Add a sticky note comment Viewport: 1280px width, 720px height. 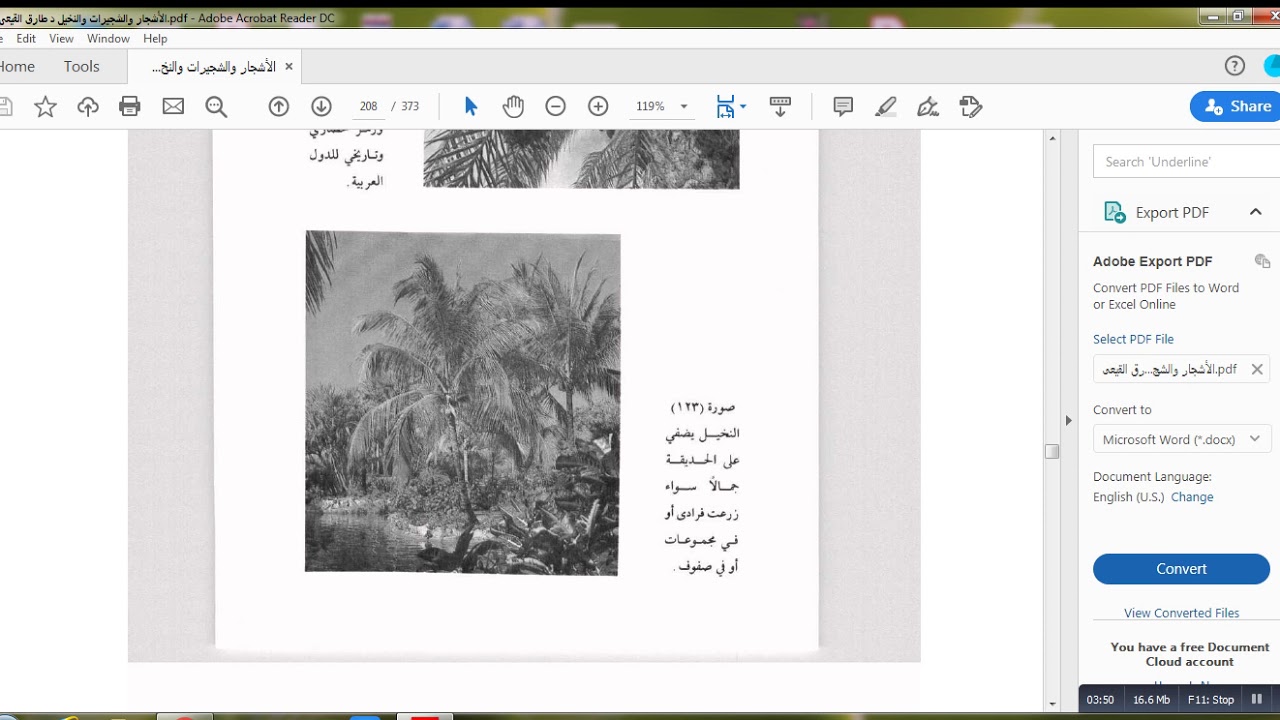(843, 106)
